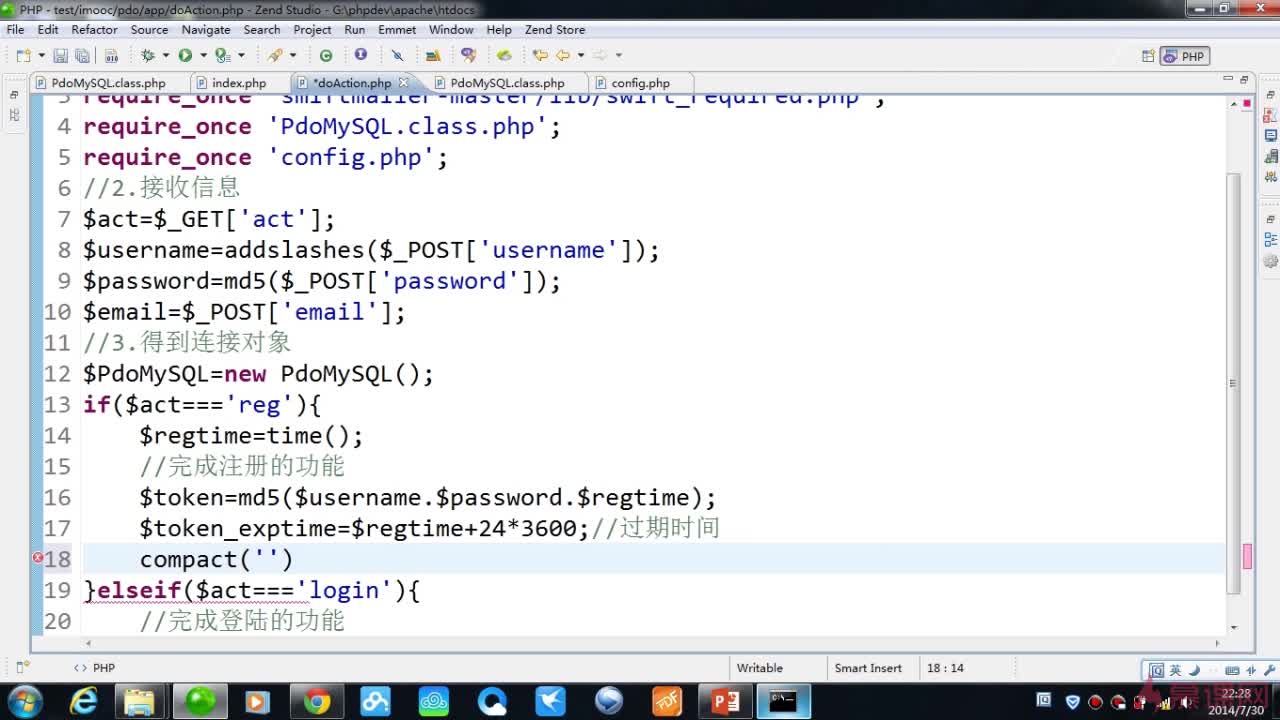Click the vertical scrollbar thumb in editor
The height and width of the screenshot is (720, 1280).
click(1233, 382)
